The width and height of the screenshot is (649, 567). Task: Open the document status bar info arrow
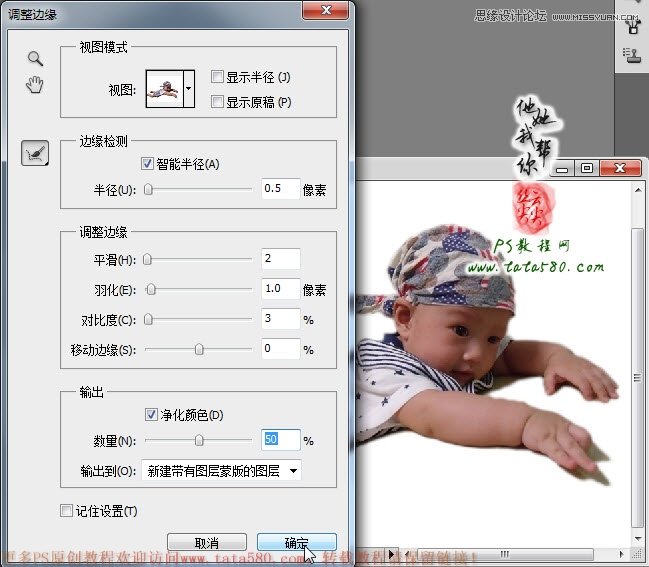pos(391,554)
